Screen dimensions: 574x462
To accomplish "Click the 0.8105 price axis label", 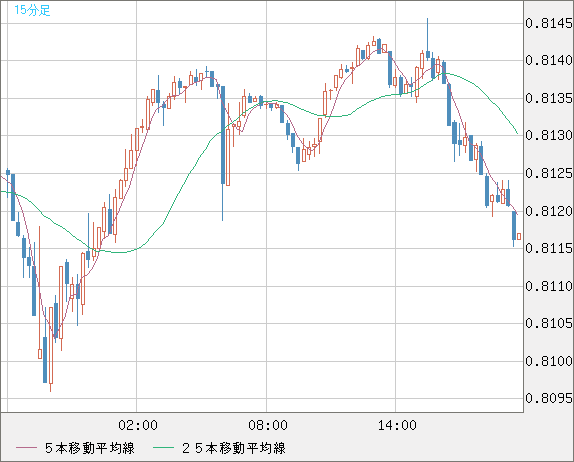I will click(x=549, y=323).
